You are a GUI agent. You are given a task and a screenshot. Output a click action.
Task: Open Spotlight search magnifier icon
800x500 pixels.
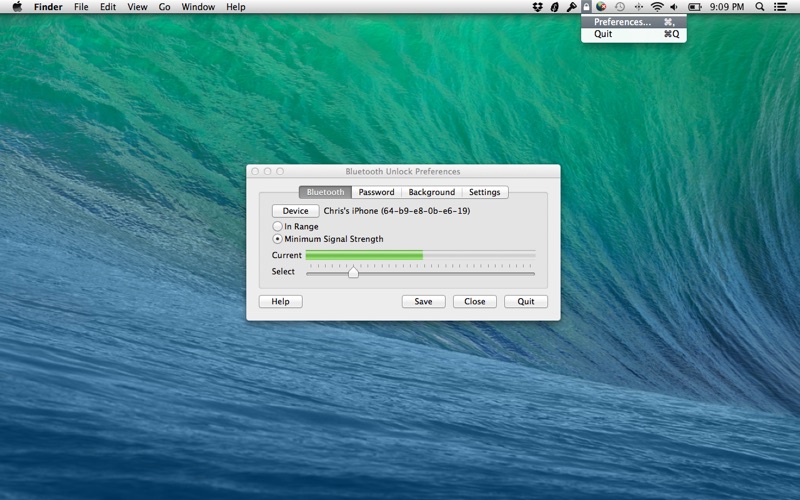click(x=760, y=7)
